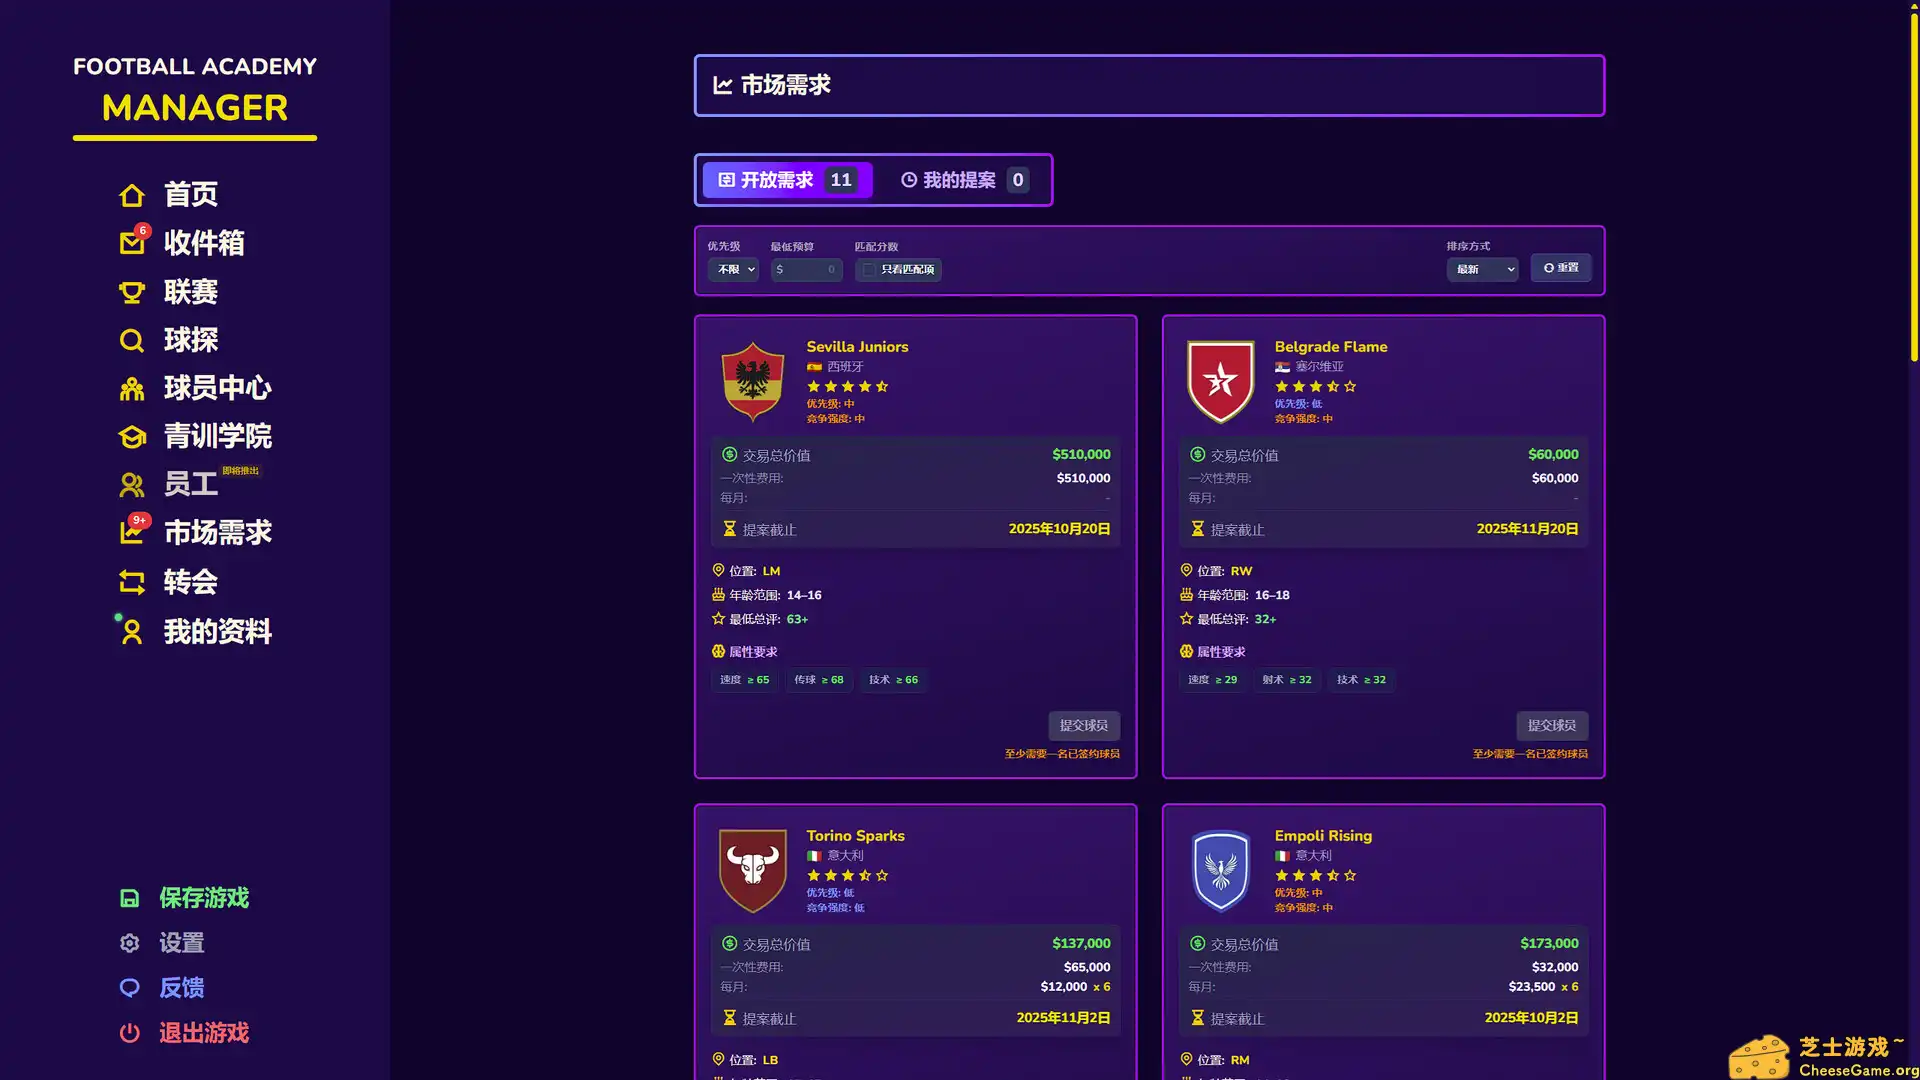Open the 优先级 priority dropdown

(x=733, y=269)
